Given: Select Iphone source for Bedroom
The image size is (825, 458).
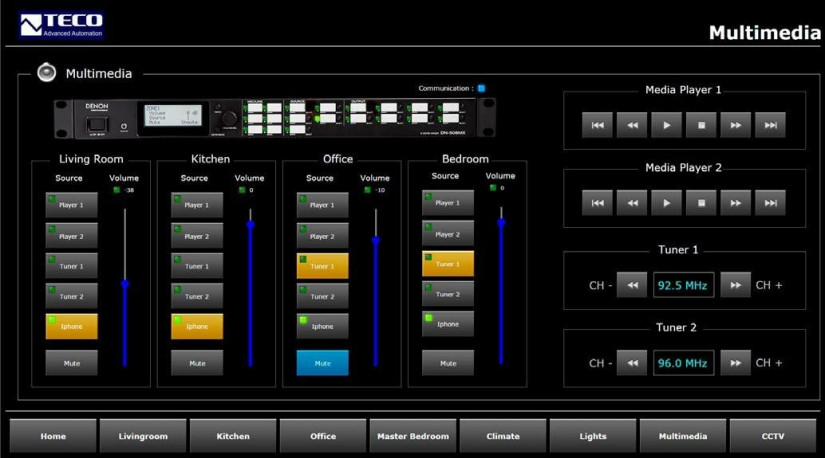Looking at the screenshot, I should (x=447, y=324).
